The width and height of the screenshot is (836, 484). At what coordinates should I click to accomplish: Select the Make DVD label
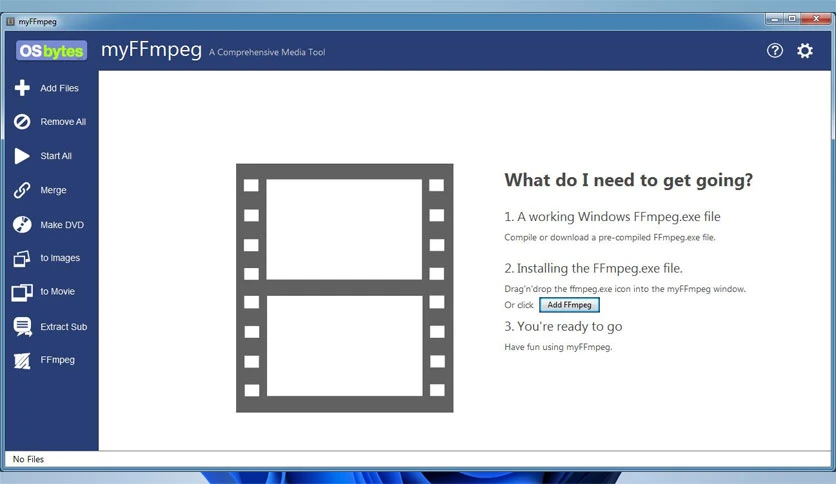click(62, 225)
